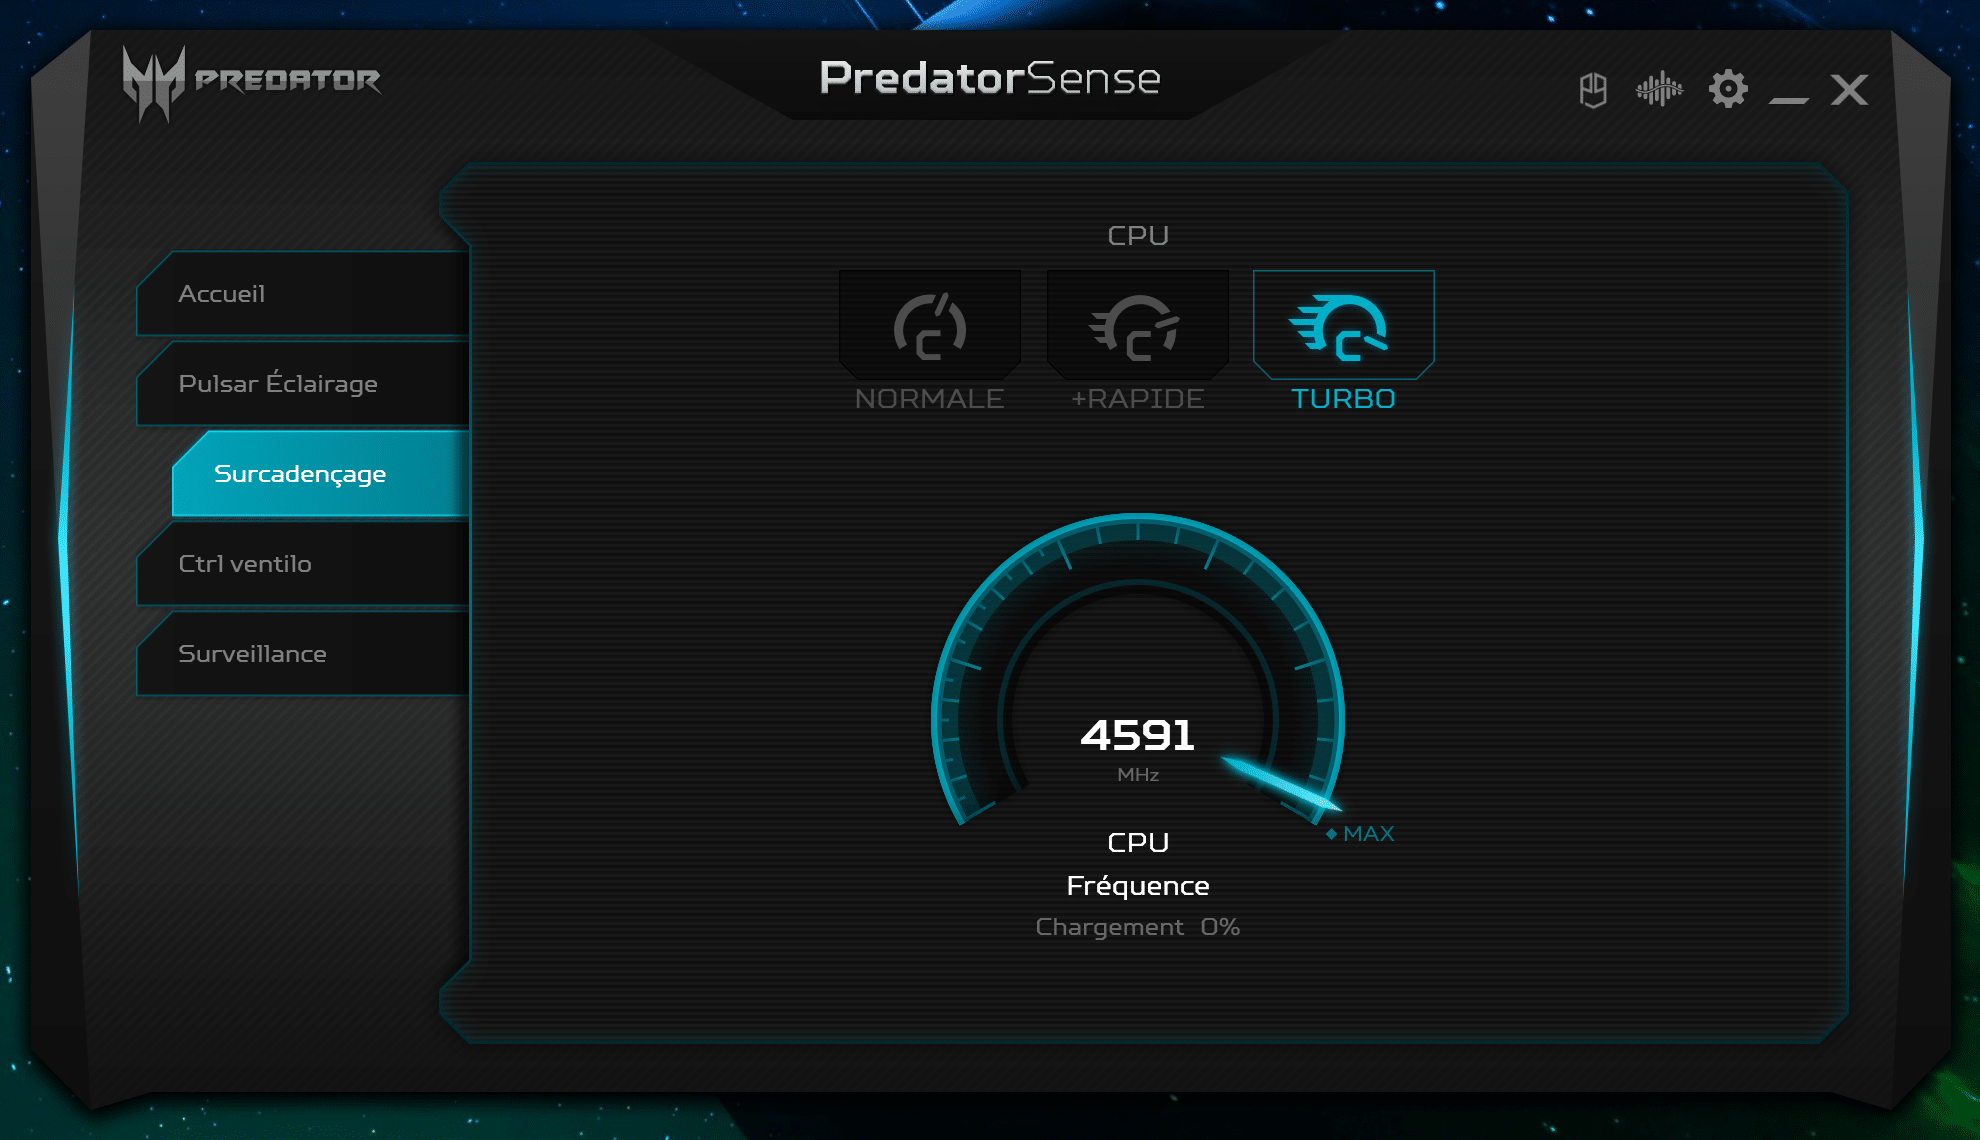This screenshot has width=1980, height=1140.
Task: Click the TURBO label text
Action: click(x=1343, y=399)
